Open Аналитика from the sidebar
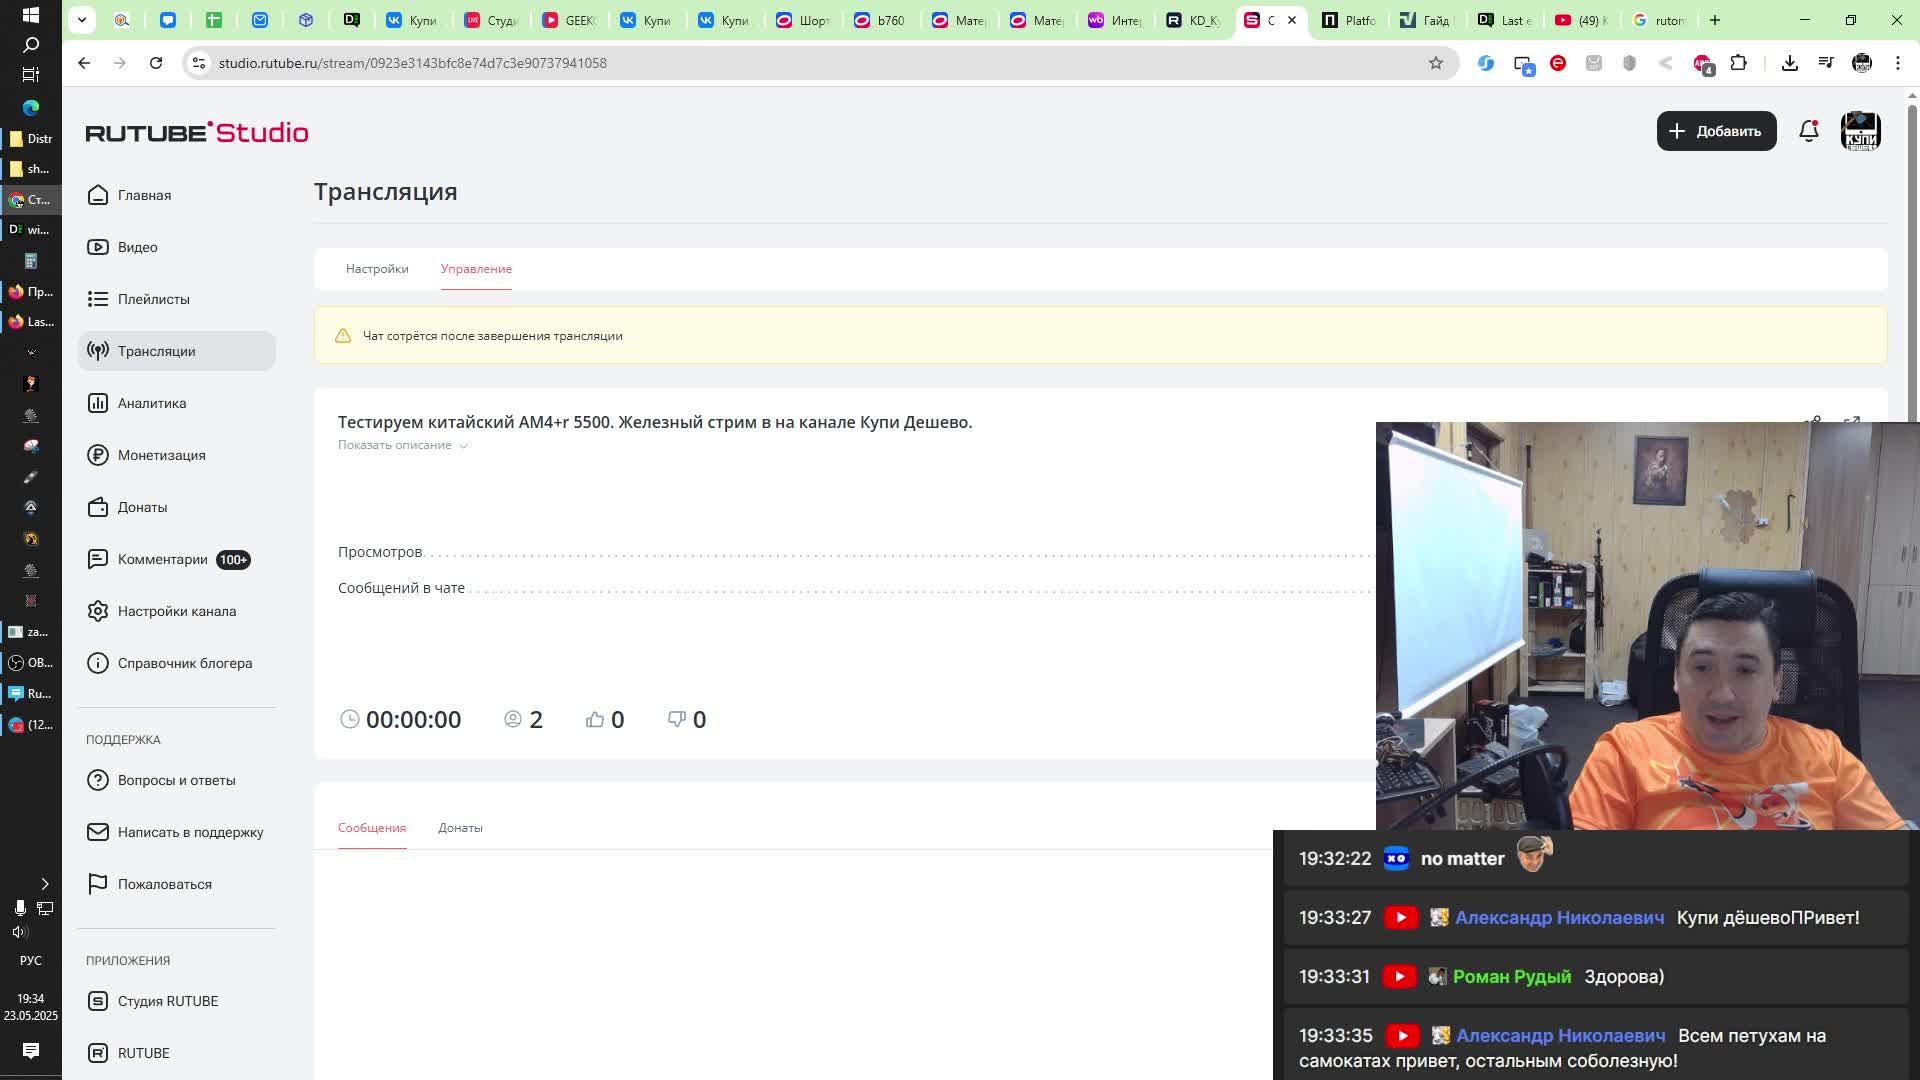 (x=151, y=403)
